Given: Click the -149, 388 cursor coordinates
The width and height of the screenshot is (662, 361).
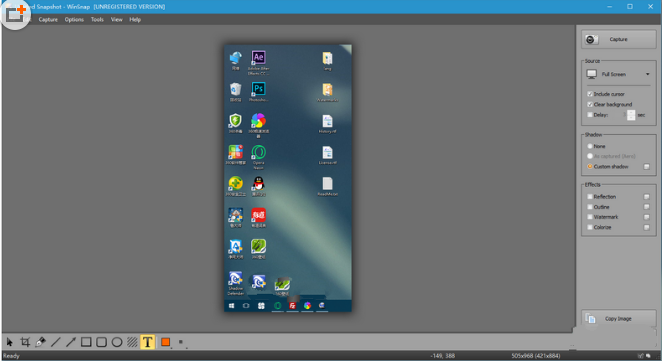Looking at the screenshot, I should pos(442,356).
